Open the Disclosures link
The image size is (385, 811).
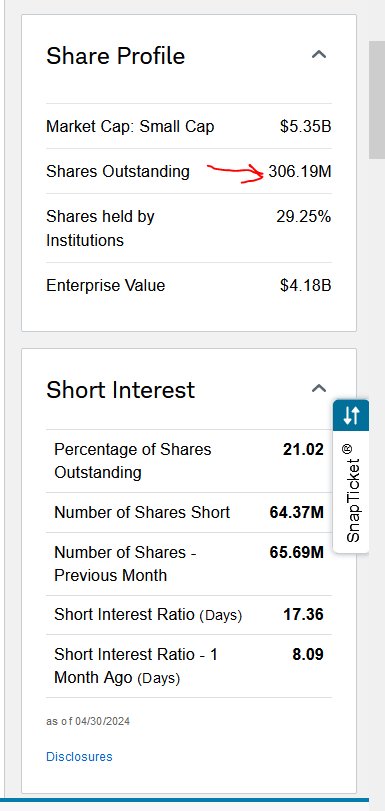click(x=79, y=757)
